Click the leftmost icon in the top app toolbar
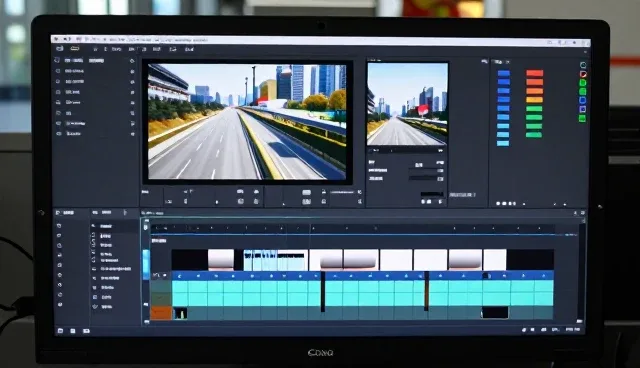Screen dimensions: 640x368 (60, 49)
